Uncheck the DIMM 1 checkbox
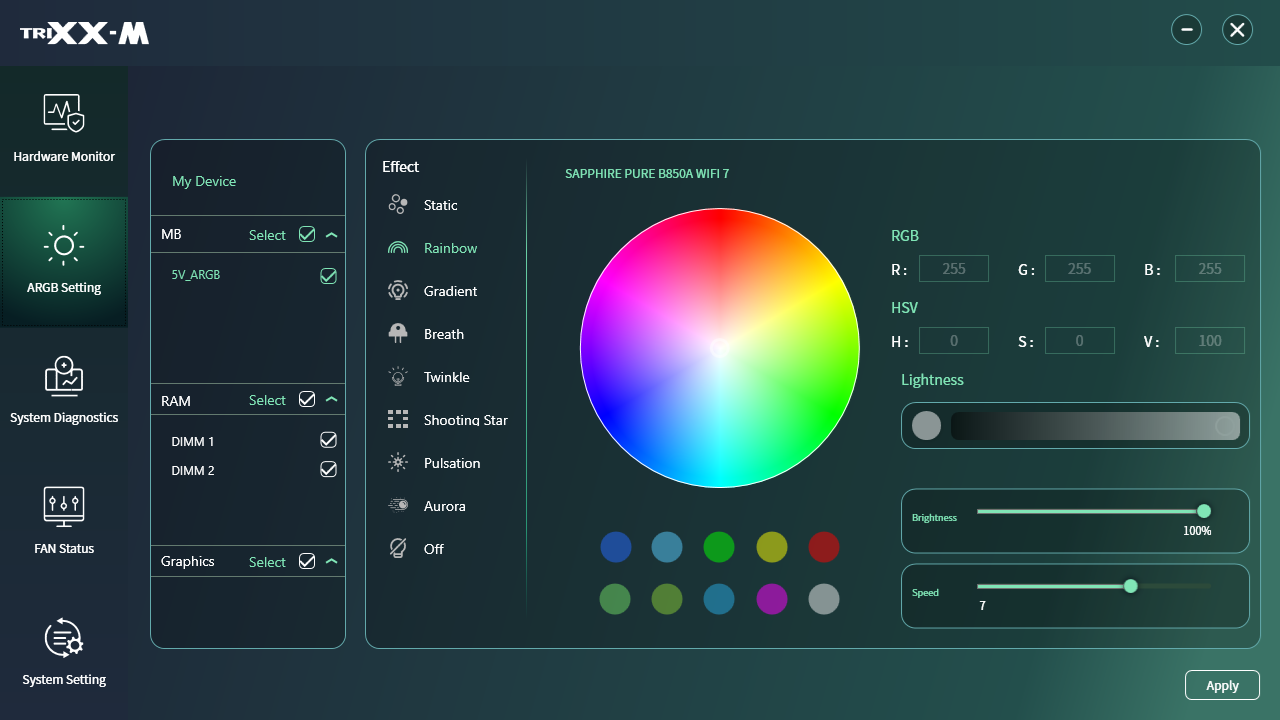This screenshot has width=1280, height=720. [328, 440]
